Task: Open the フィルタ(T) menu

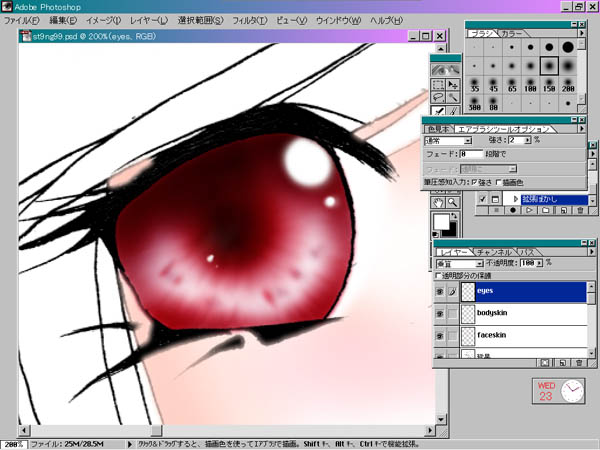Action: [249, 21]
